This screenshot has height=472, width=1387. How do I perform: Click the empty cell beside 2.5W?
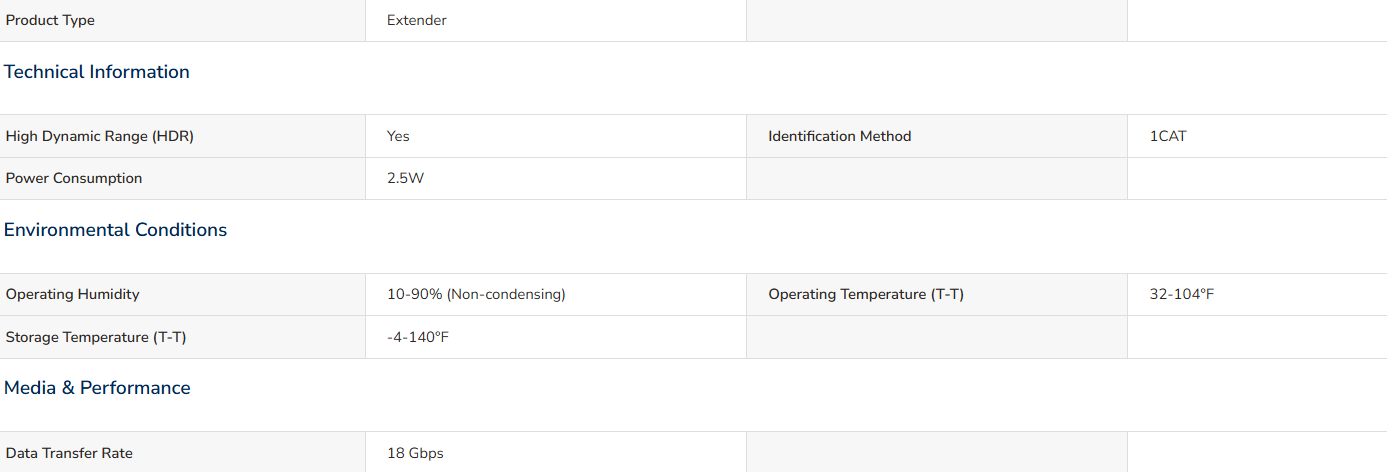point(937,178)
